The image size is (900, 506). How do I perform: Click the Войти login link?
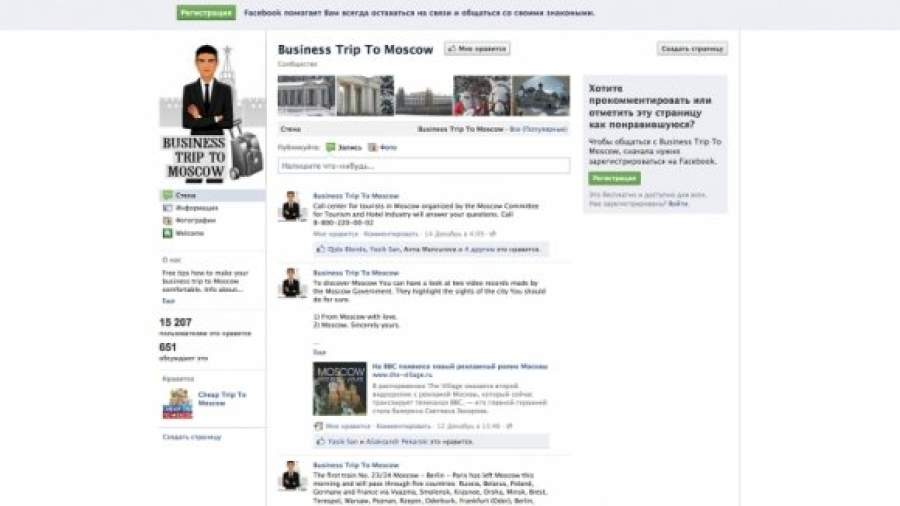[678, 204]
